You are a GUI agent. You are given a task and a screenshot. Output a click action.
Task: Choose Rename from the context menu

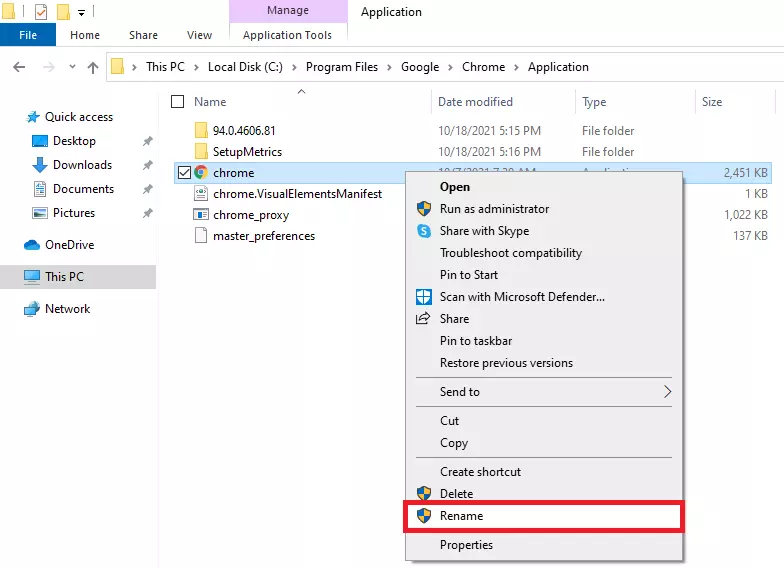coord(544,516)
